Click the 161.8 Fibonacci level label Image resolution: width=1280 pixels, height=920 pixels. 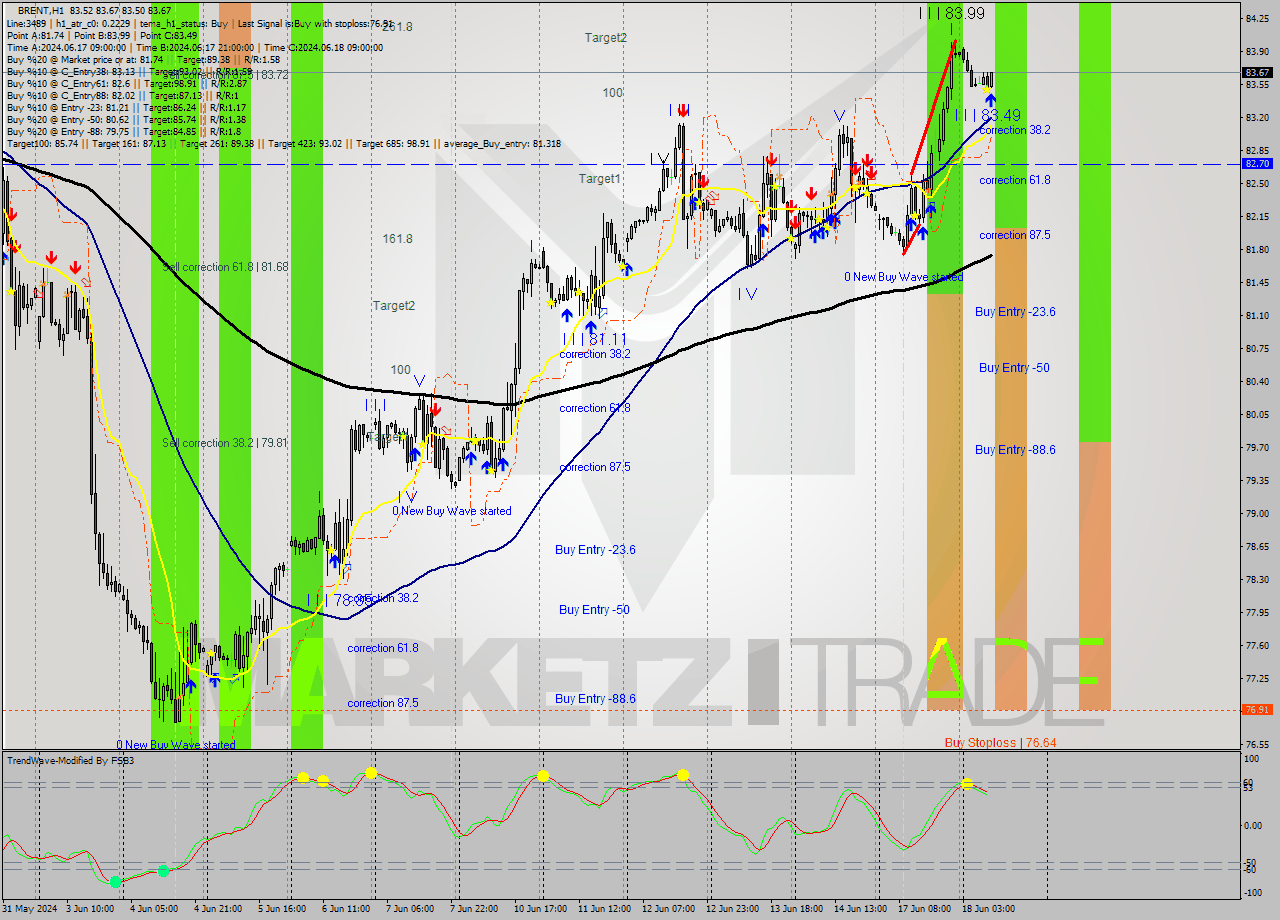click(397, 239)
